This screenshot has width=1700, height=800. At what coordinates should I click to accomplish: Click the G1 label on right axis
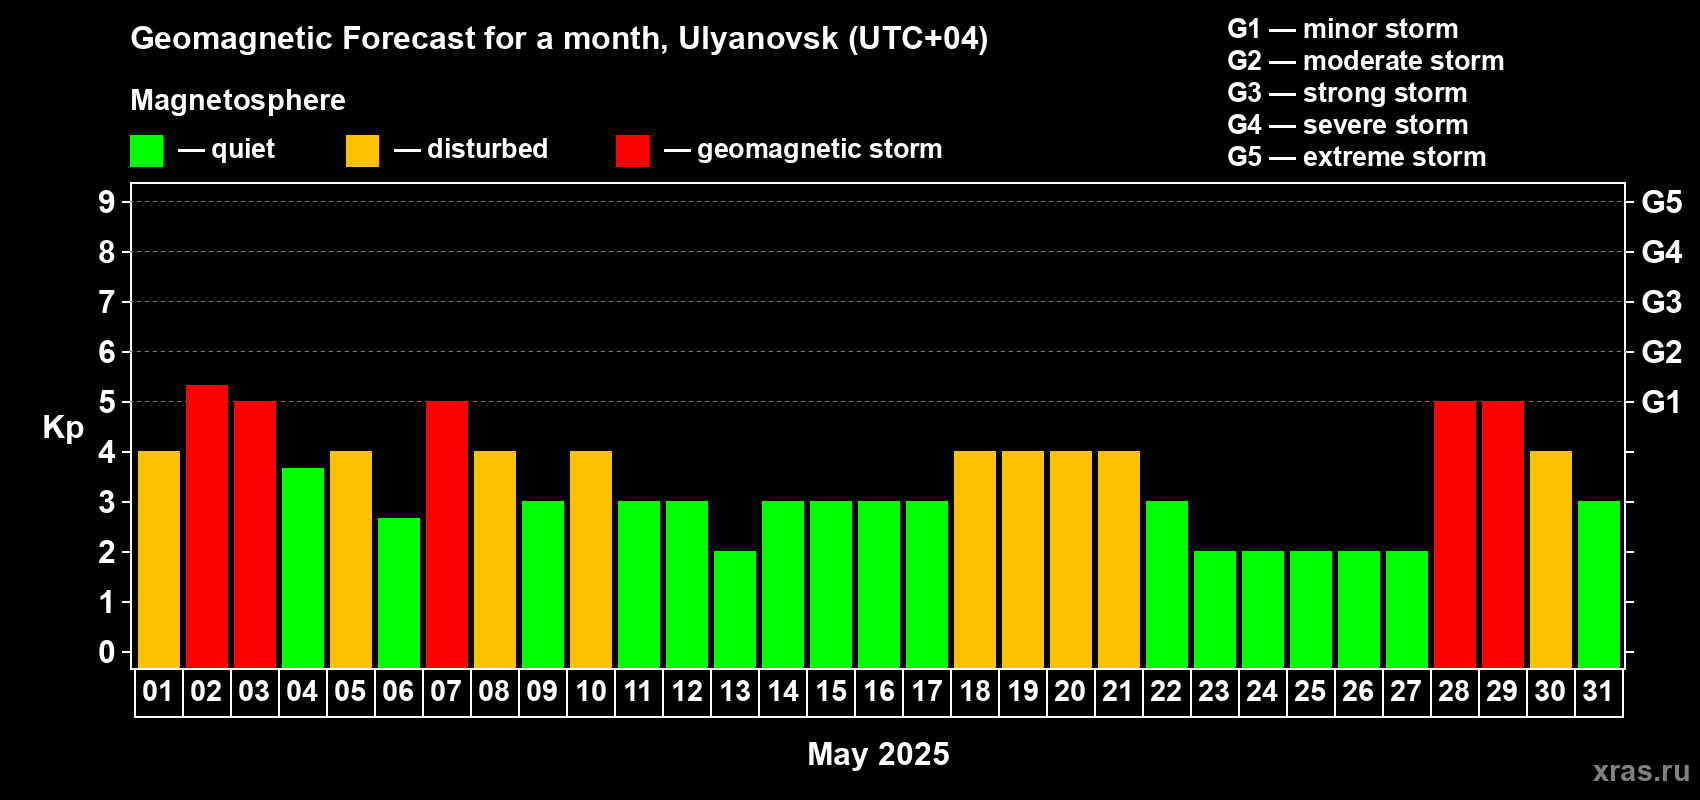(1662, 402)
